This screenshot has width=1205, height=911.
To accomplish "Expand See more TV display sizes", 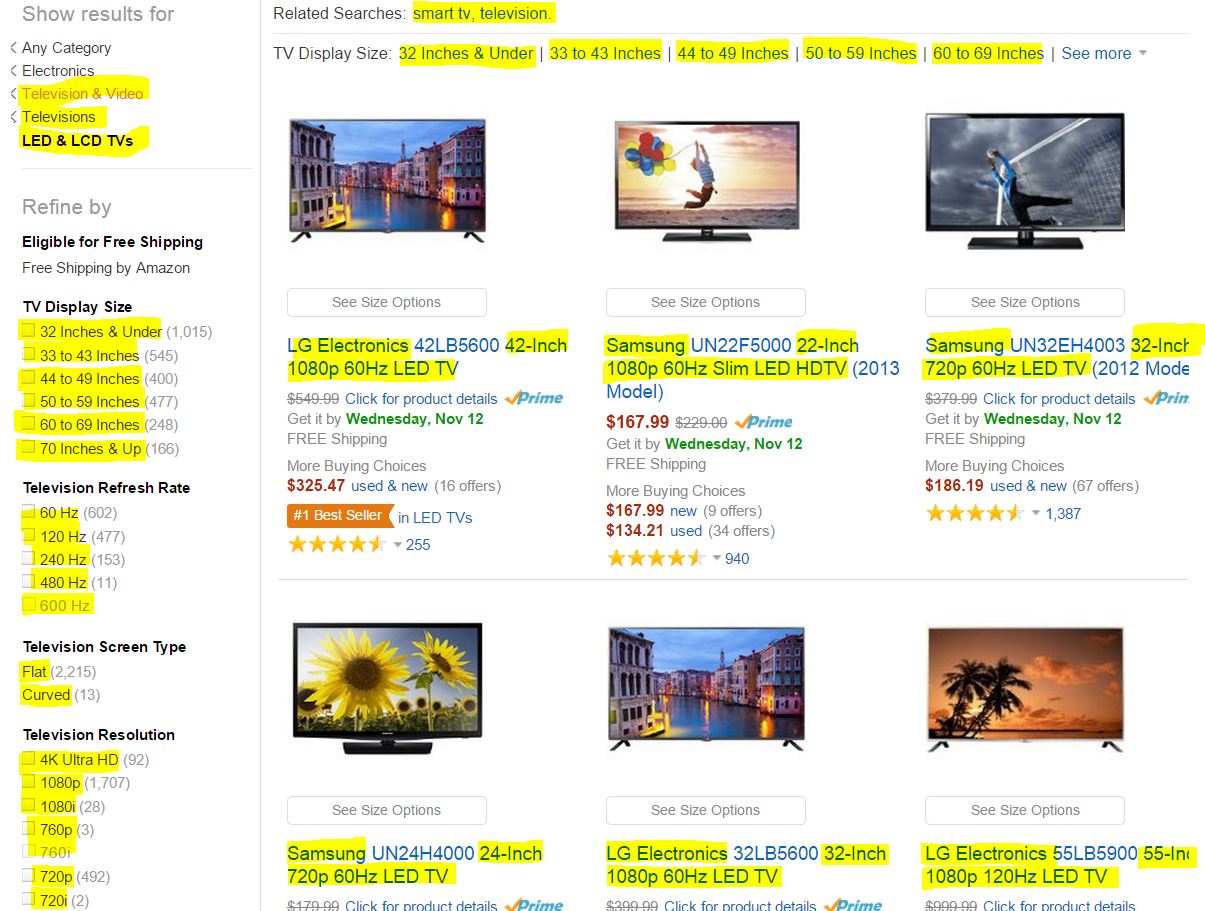I will click(1104, 53).
